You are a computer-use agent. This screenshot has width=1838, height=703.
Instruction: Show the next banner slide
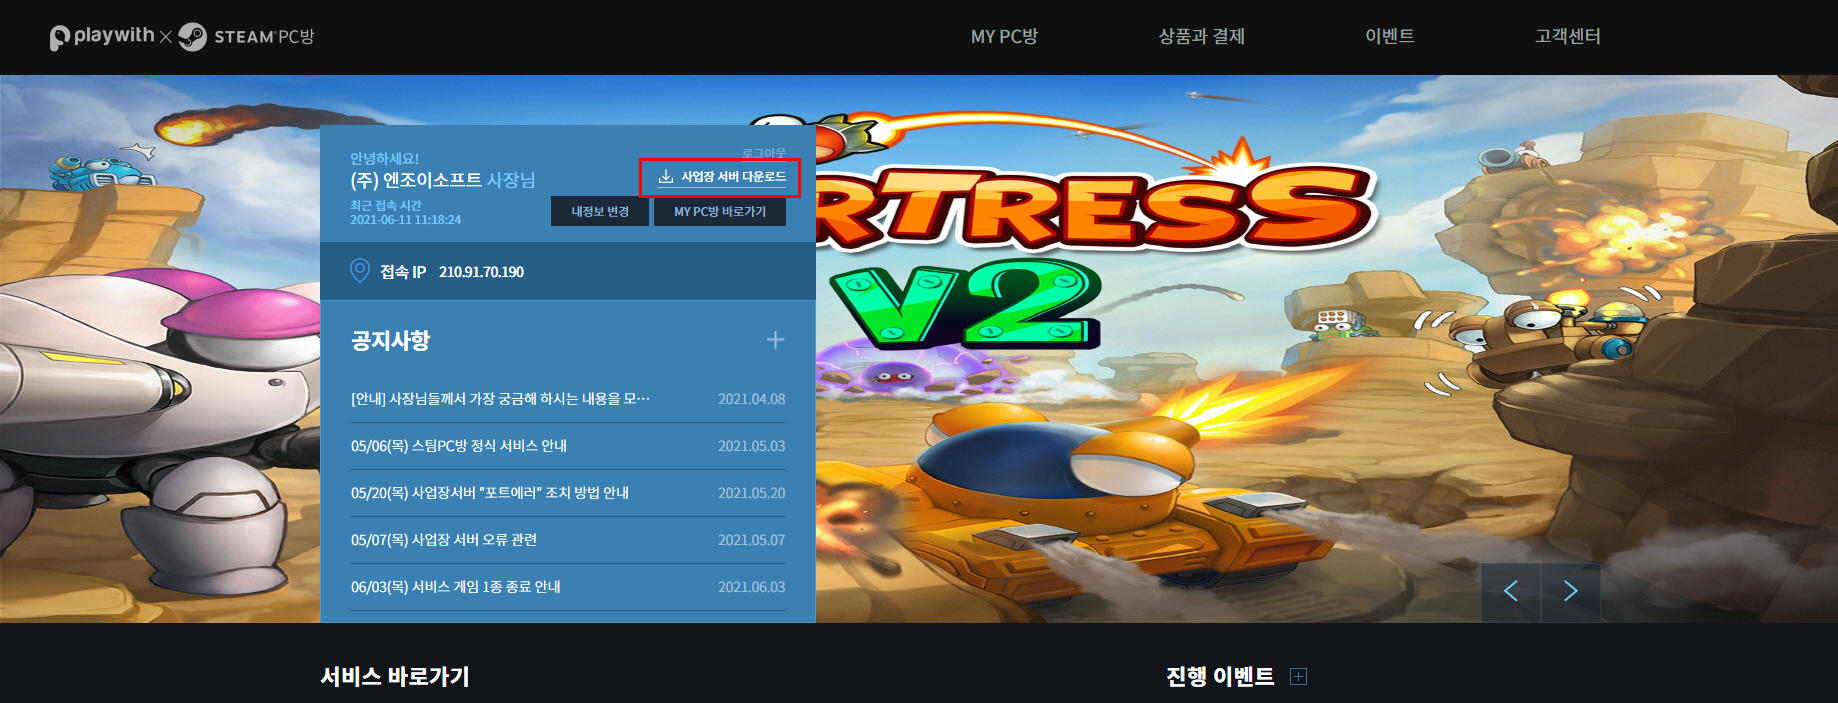1571,592
